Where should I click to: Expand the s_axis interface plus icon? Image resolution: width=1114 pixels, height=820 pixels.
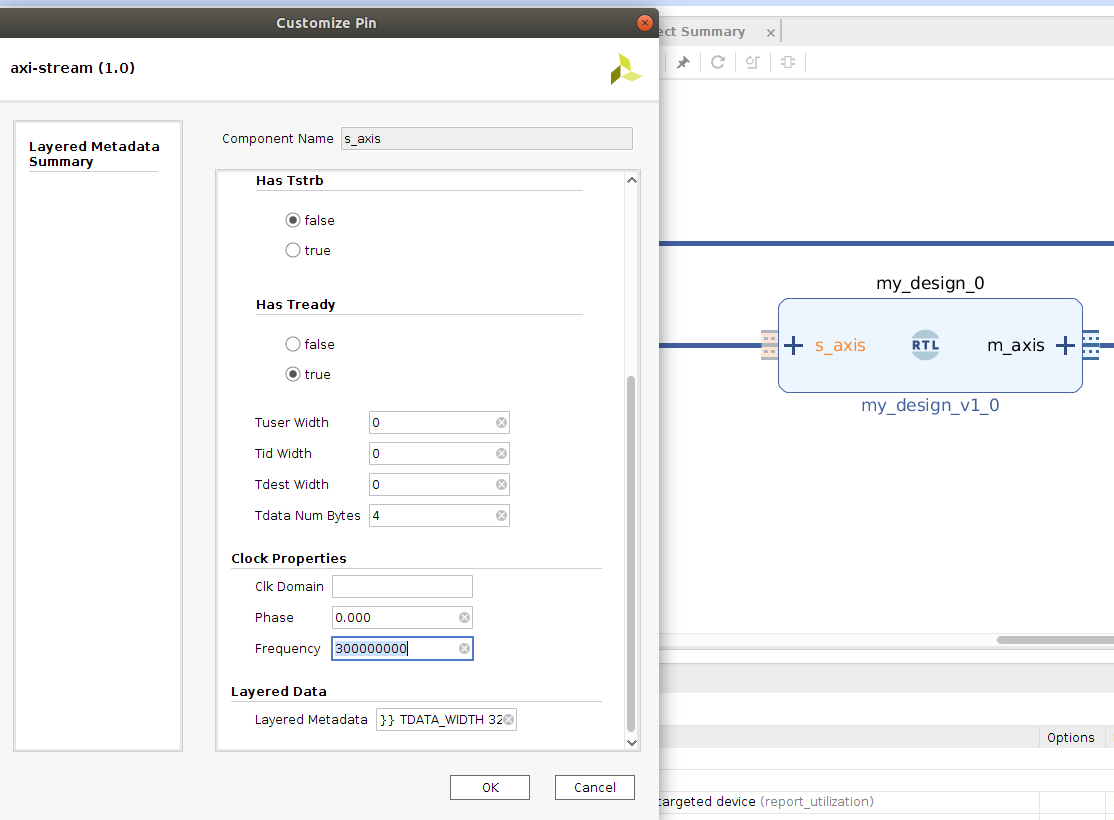tap(794, 346)
